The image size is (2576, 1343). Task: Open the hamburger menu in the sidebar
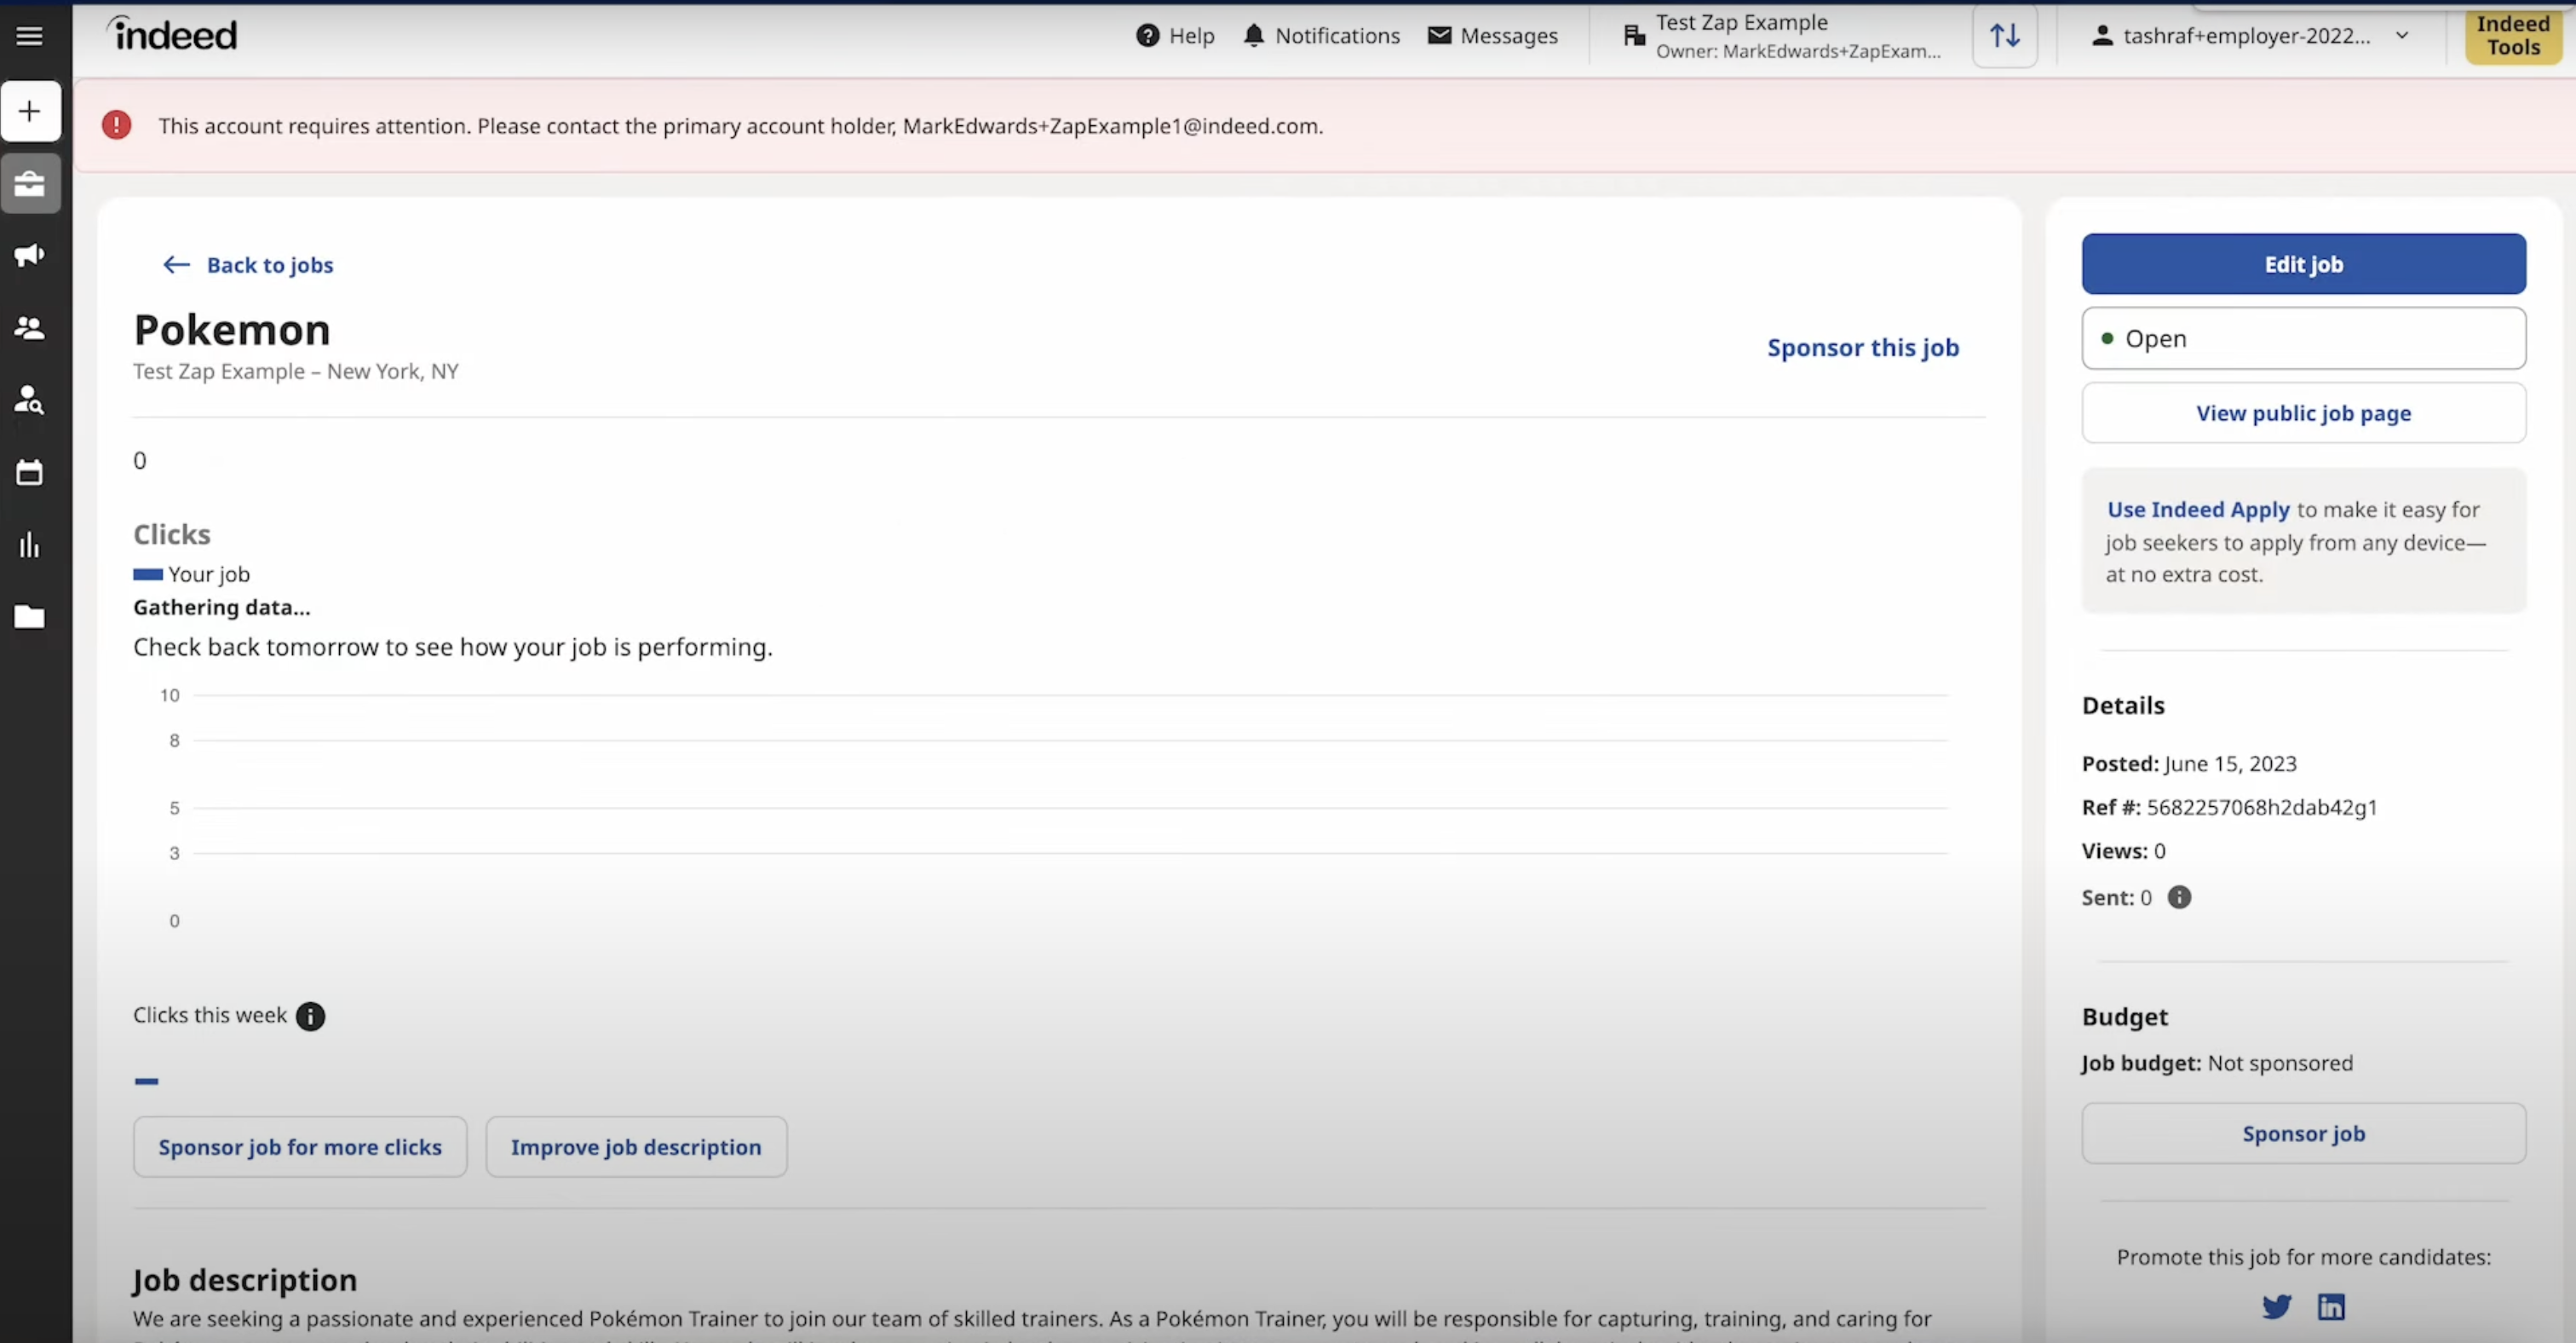[x=29, y=36]
